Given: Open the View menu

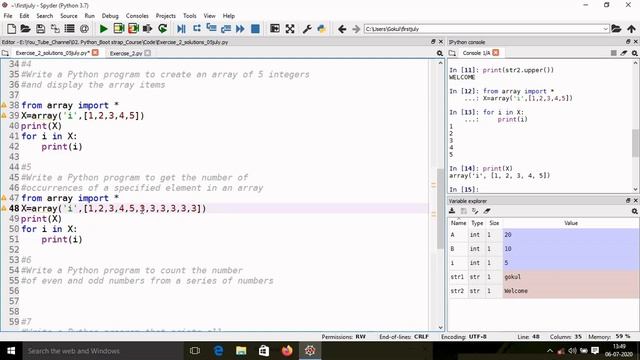Looking at the screenshot, I should [x=209, y=16].
